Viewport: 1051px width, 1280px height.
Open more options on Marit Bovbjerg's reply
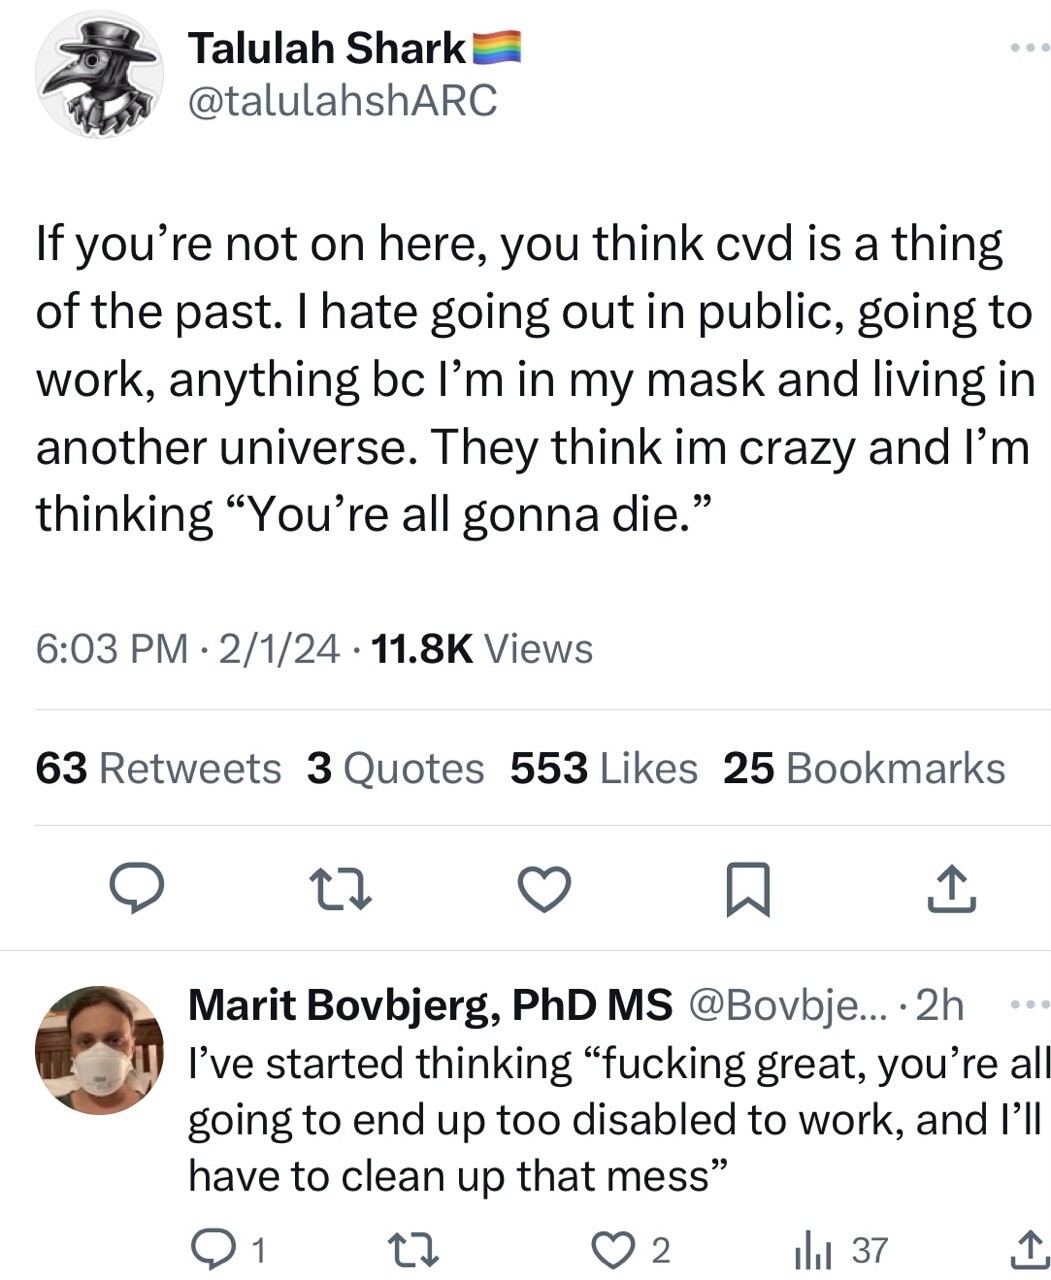coord(1031,1003)
